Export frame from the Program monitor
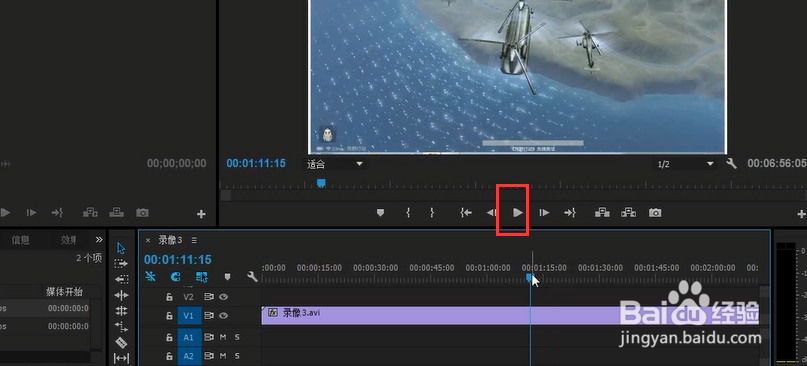The width and height of the screenshot is (807, 366). (x=655, y=213)
